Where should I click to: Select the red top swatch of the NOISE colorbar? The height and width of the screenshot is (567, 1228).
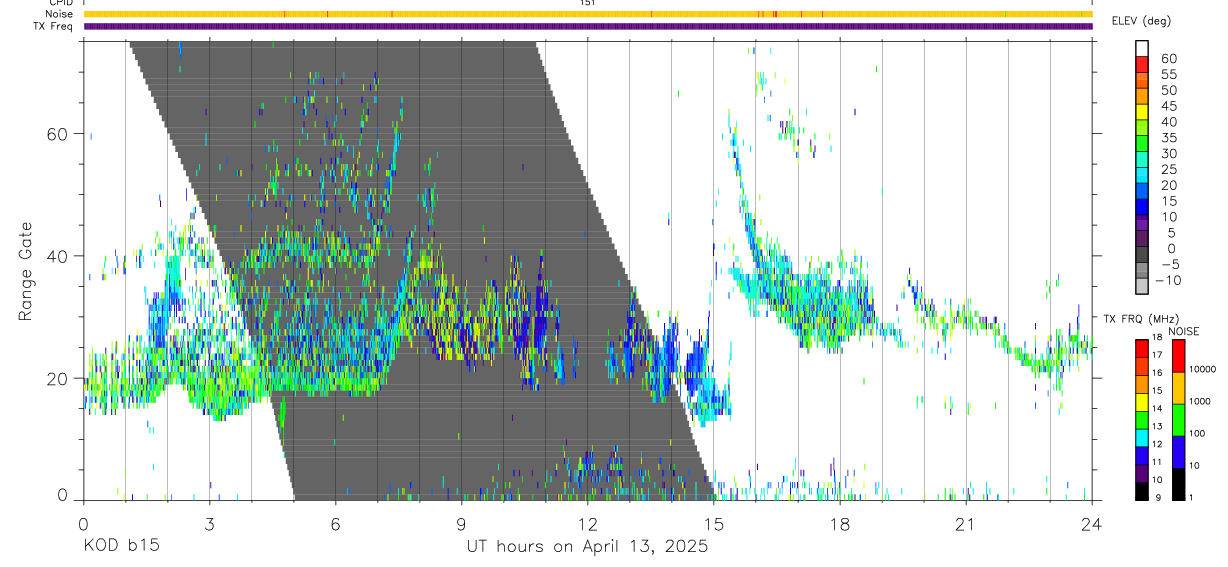(1178, 356)
